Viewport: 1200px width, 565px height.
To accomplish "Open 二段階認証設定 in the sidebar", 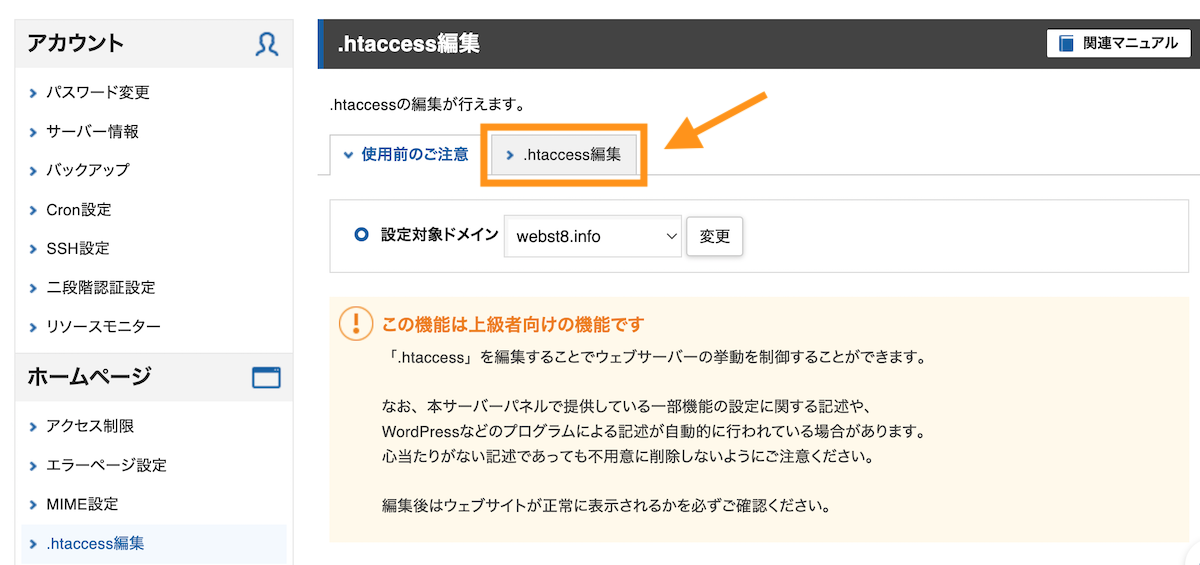I will tap(100, 287).
